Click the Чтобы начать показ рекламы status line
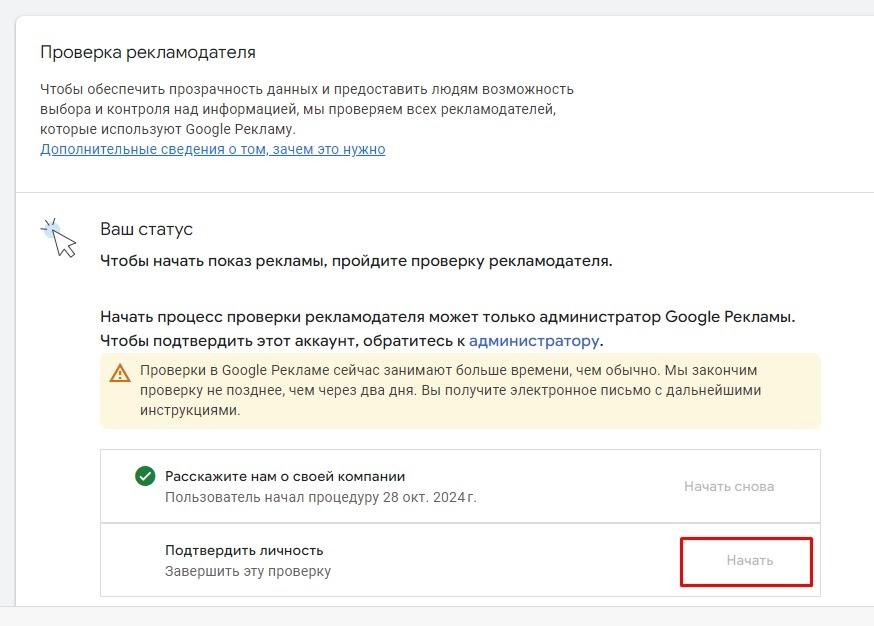 (356, 262)
